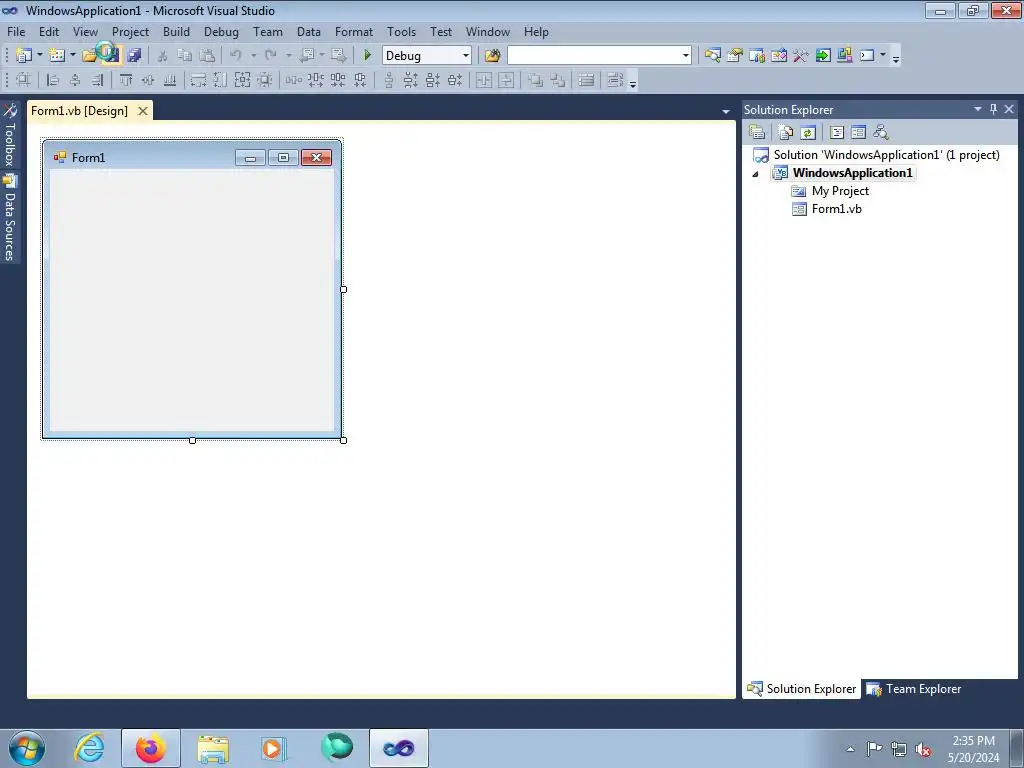Click the Open File folder icon
This screenshot has width=1024, height=768.
(89, 56)
